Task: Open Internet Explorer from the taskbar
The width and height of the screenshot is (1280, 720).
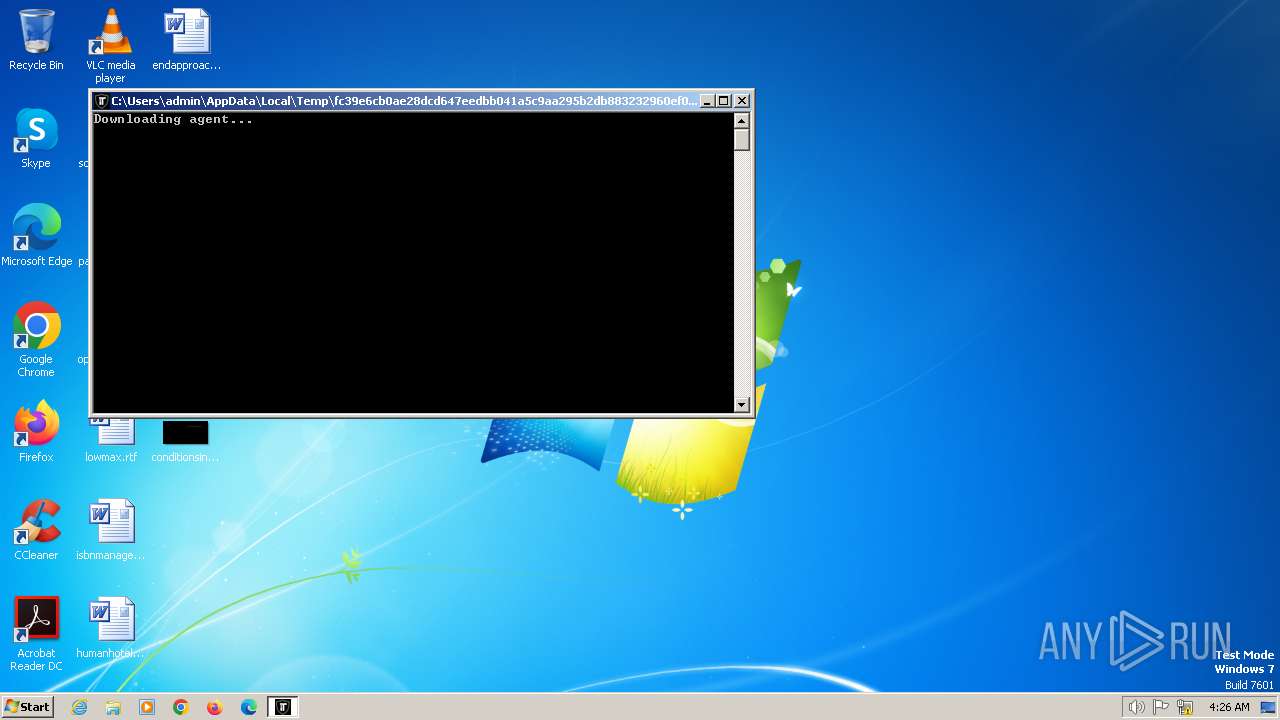Action: [79, 707]
